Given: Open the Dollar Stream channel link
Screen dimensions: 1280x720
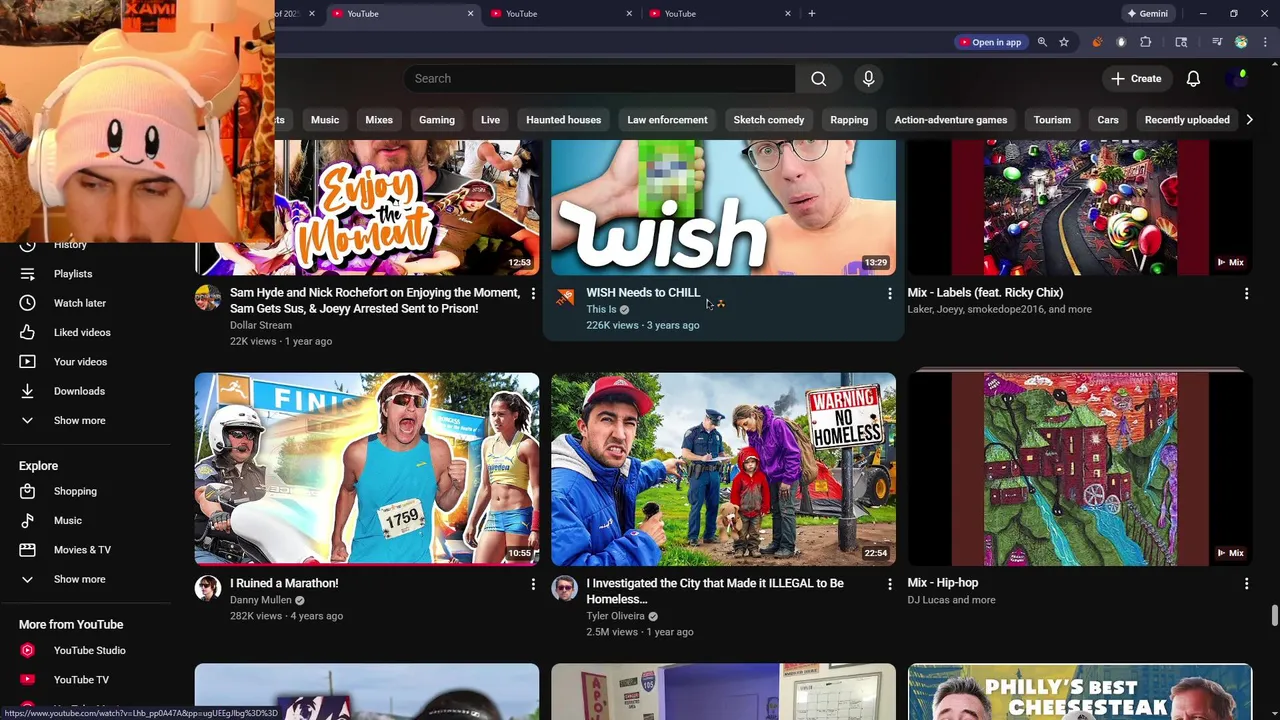Looking at the screenshot, I should 261,325.
